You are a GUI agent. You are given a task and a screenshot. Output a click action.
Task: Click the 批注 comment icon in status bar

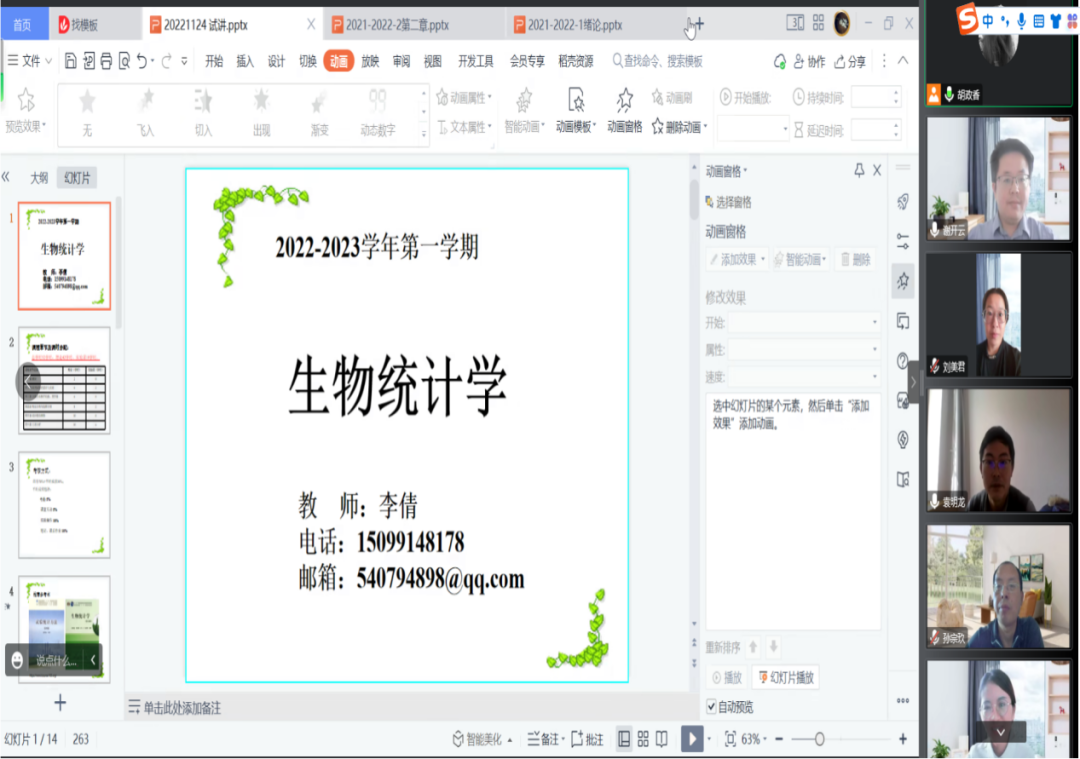point(587,739)
